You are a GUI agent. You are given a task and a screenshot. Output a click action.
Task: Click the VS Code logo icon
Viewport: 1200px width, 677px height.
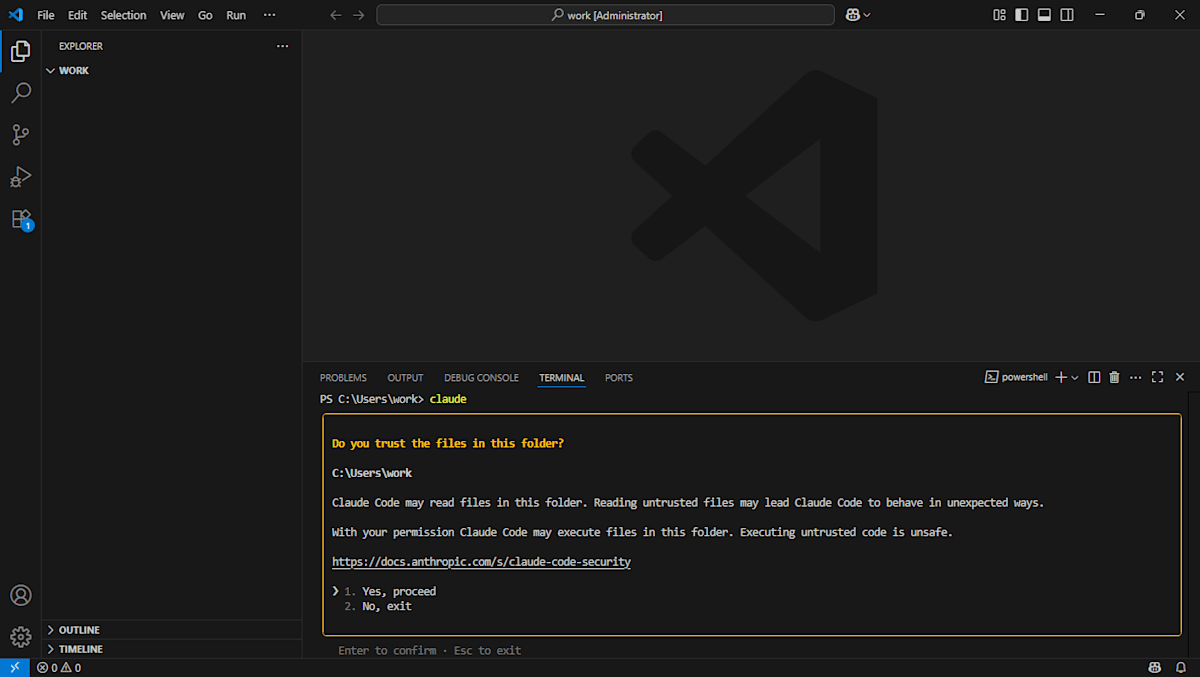click(x=15, y=15)
